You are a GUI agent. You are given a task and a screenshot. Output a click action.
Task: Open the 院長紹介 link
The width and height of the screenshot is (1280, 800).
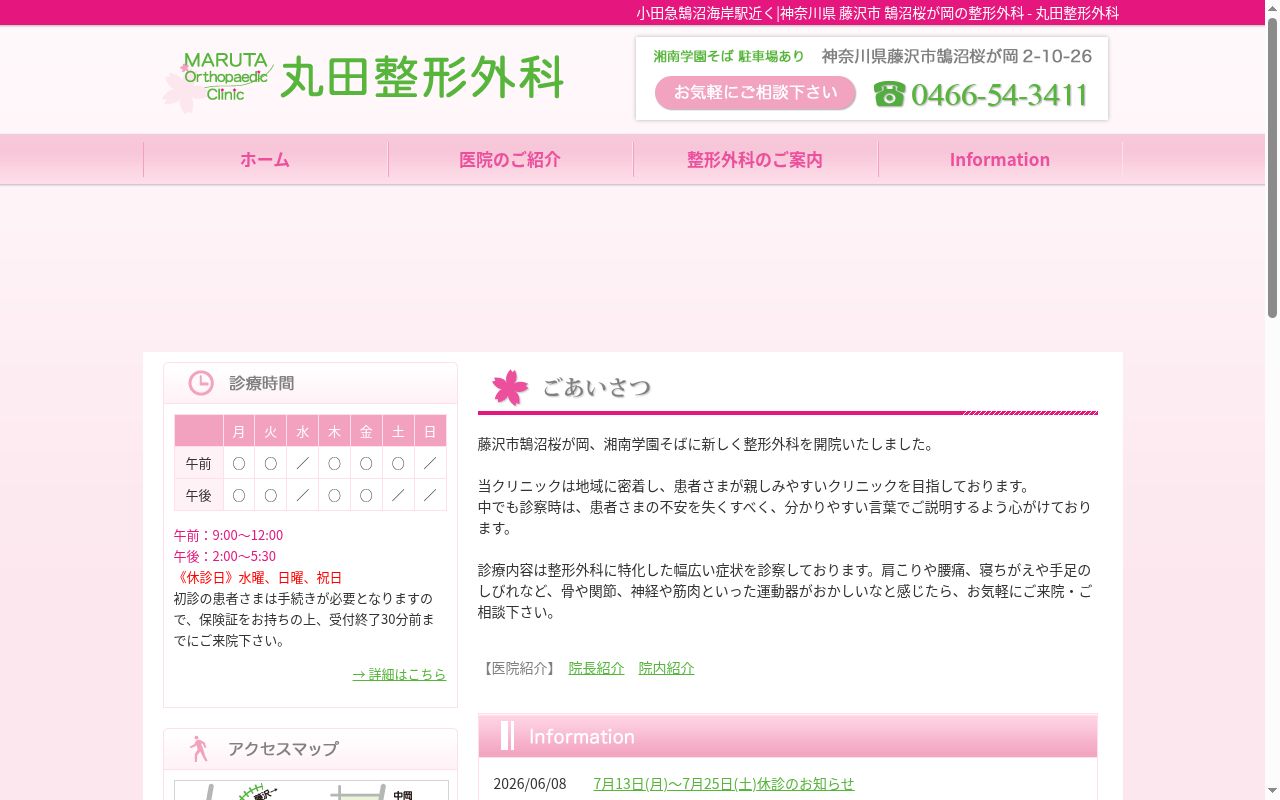click(x=596, y=668)
